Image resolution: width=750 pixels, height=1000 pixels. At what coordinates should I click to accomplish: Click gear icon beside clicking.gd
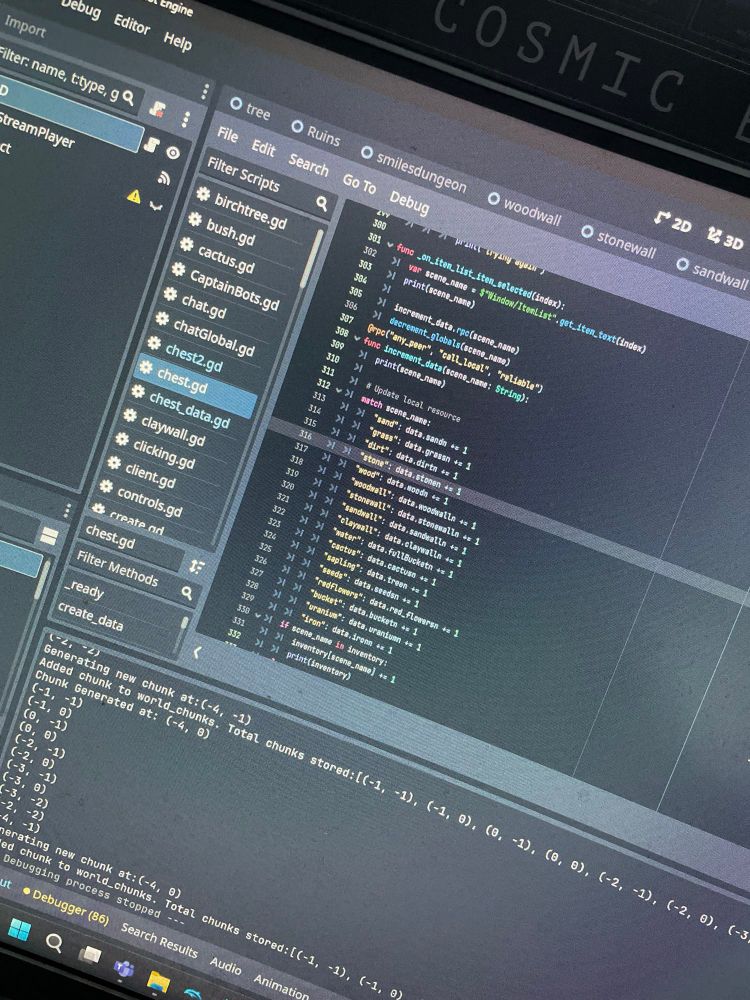coord(122,439)
